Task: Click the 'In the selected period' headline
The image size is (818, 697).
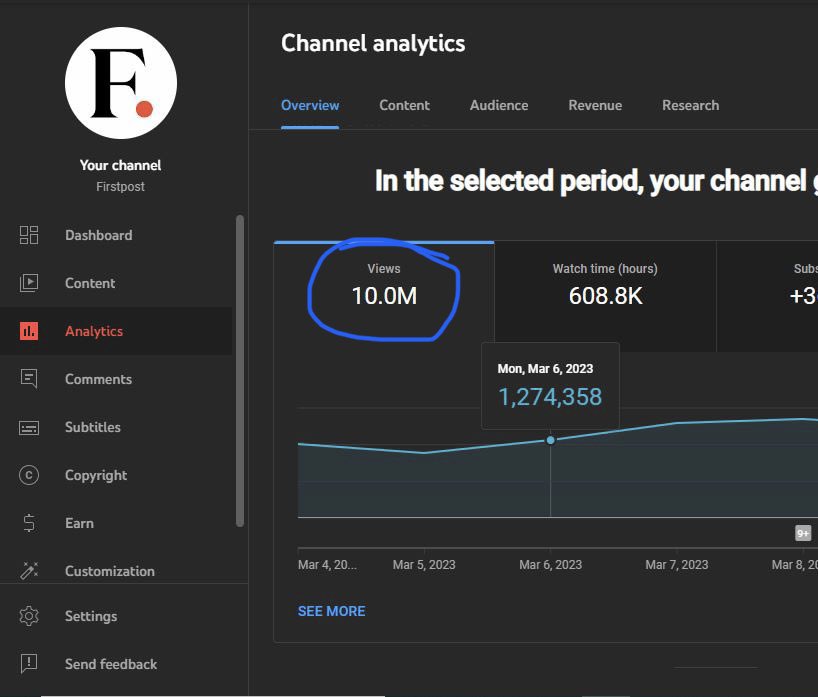Action: (596, 181)
